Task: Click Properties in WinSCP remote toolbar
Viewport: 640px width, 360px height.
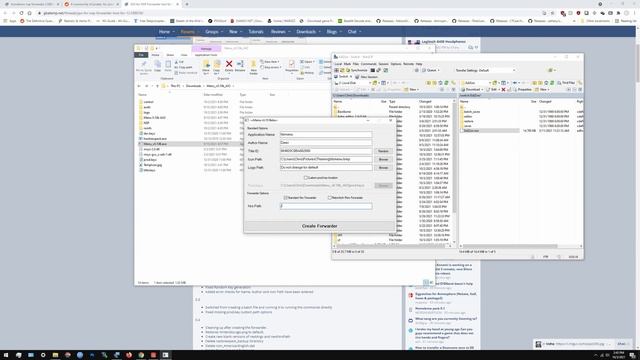Action: coord(522,89)
